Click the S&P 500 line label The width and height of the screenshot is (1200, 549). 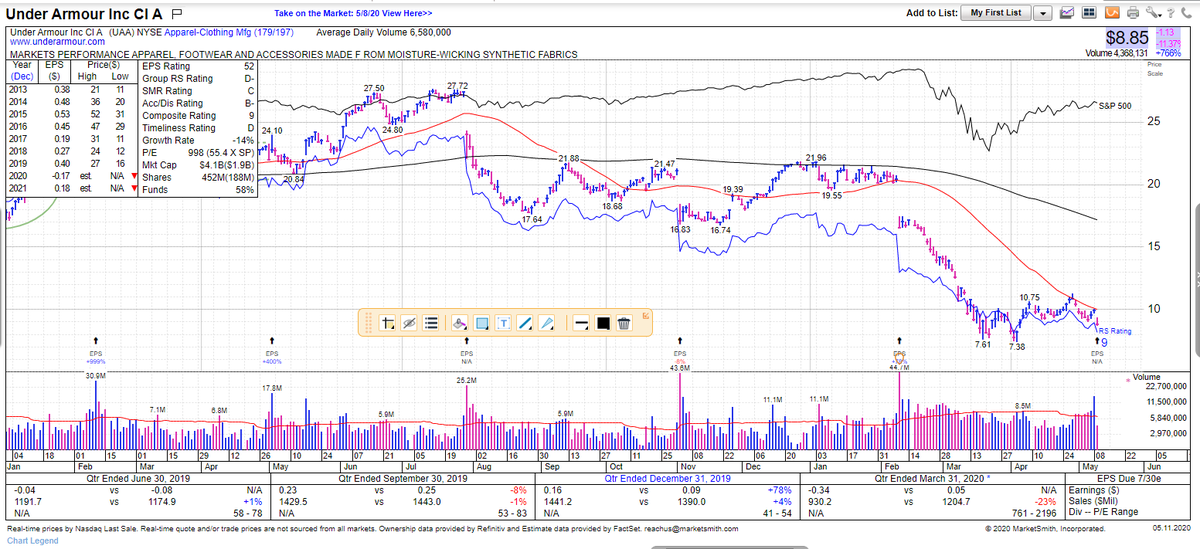(1114, 105)
